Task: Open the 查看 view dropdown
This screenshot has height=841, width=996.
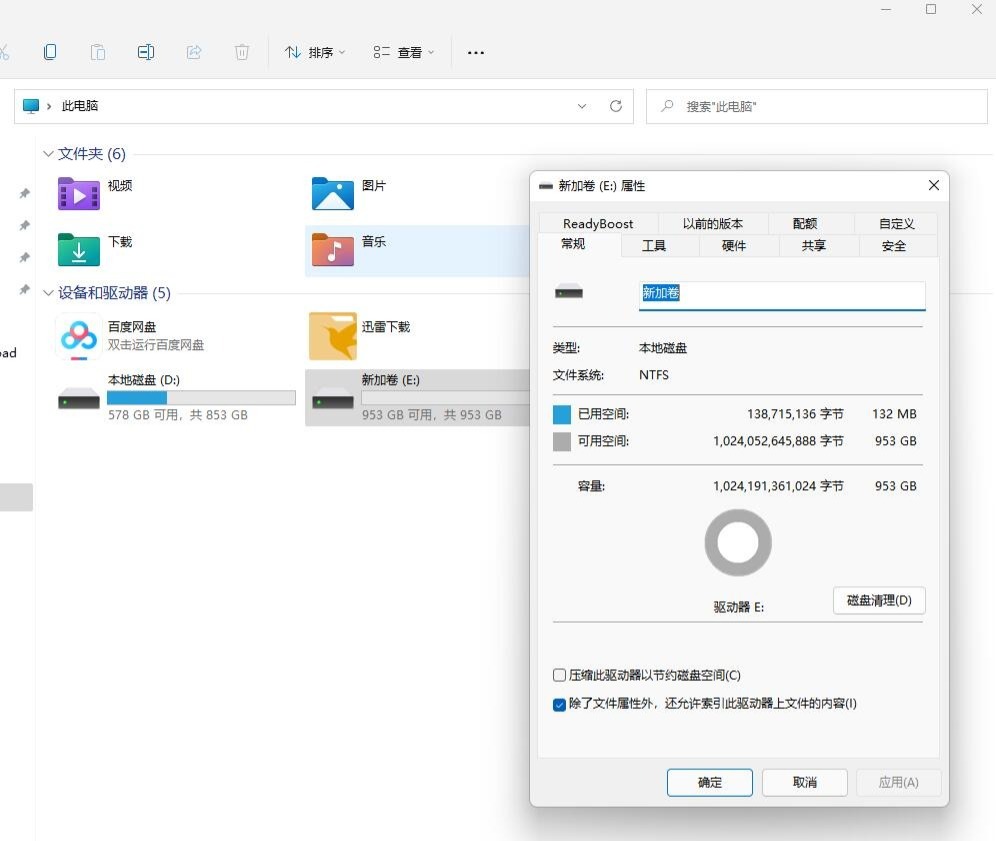Action: pyautogui.click(x=404, y=53)
